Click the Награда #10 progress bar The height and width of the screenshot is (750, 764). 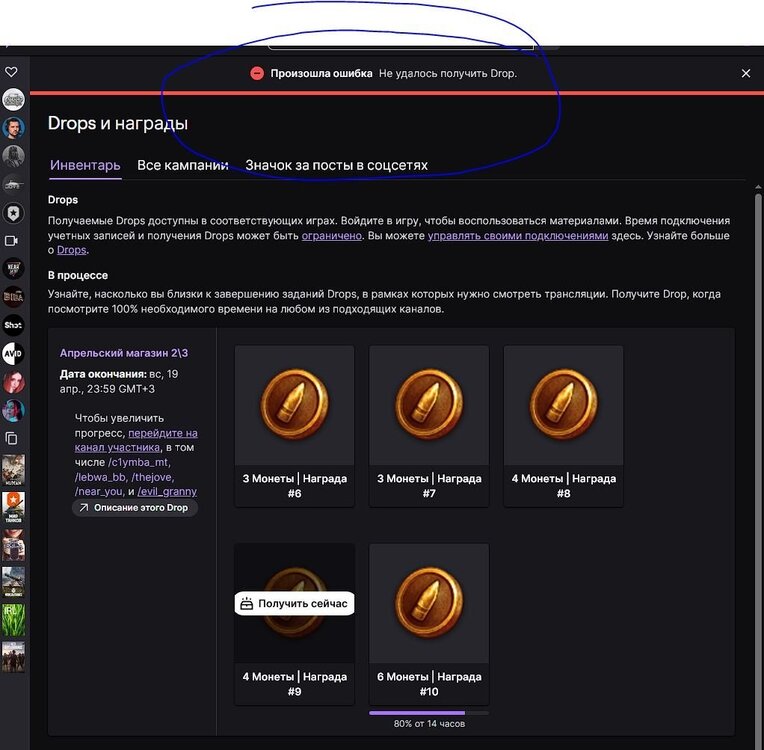point(429,713)
